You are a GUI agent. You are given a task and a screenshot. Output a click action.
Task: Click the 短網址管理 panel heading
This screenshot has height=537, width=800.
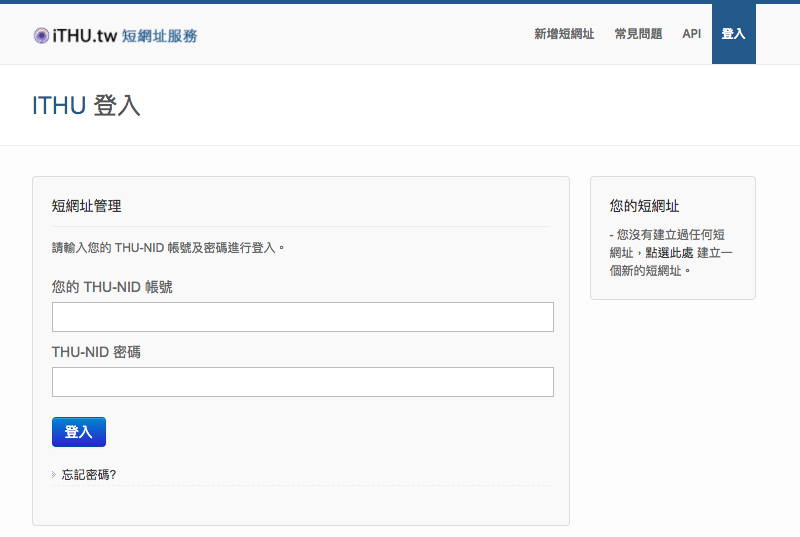tap(86, 206)
